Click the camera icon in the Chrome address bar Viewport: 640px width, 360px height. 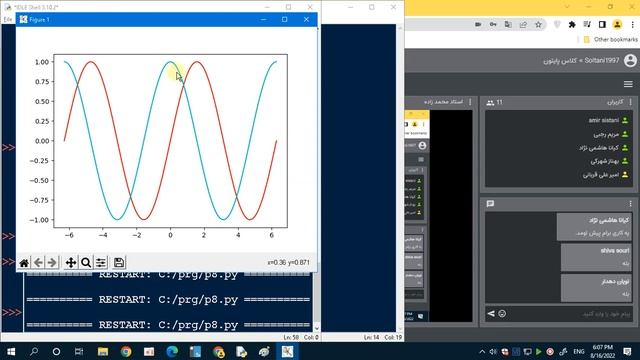point(478,24)
